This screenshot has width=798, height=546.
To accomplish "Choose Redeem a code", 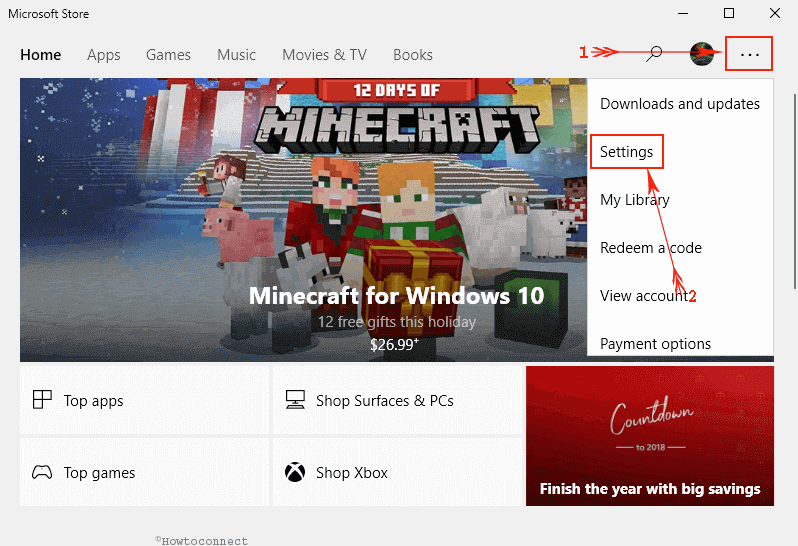I will [x=680, y=248].
